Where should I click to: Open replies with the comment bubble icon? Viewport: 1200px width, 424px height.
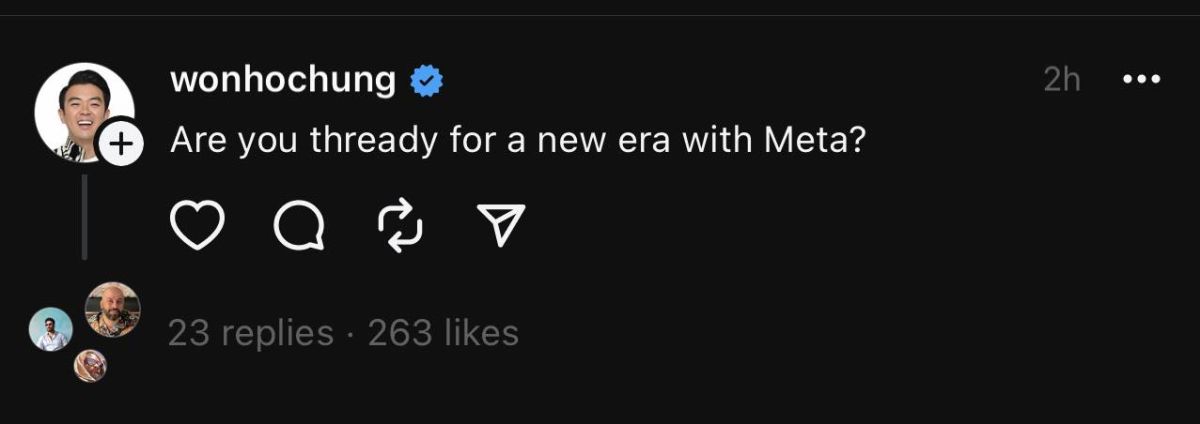coord(299,226)
